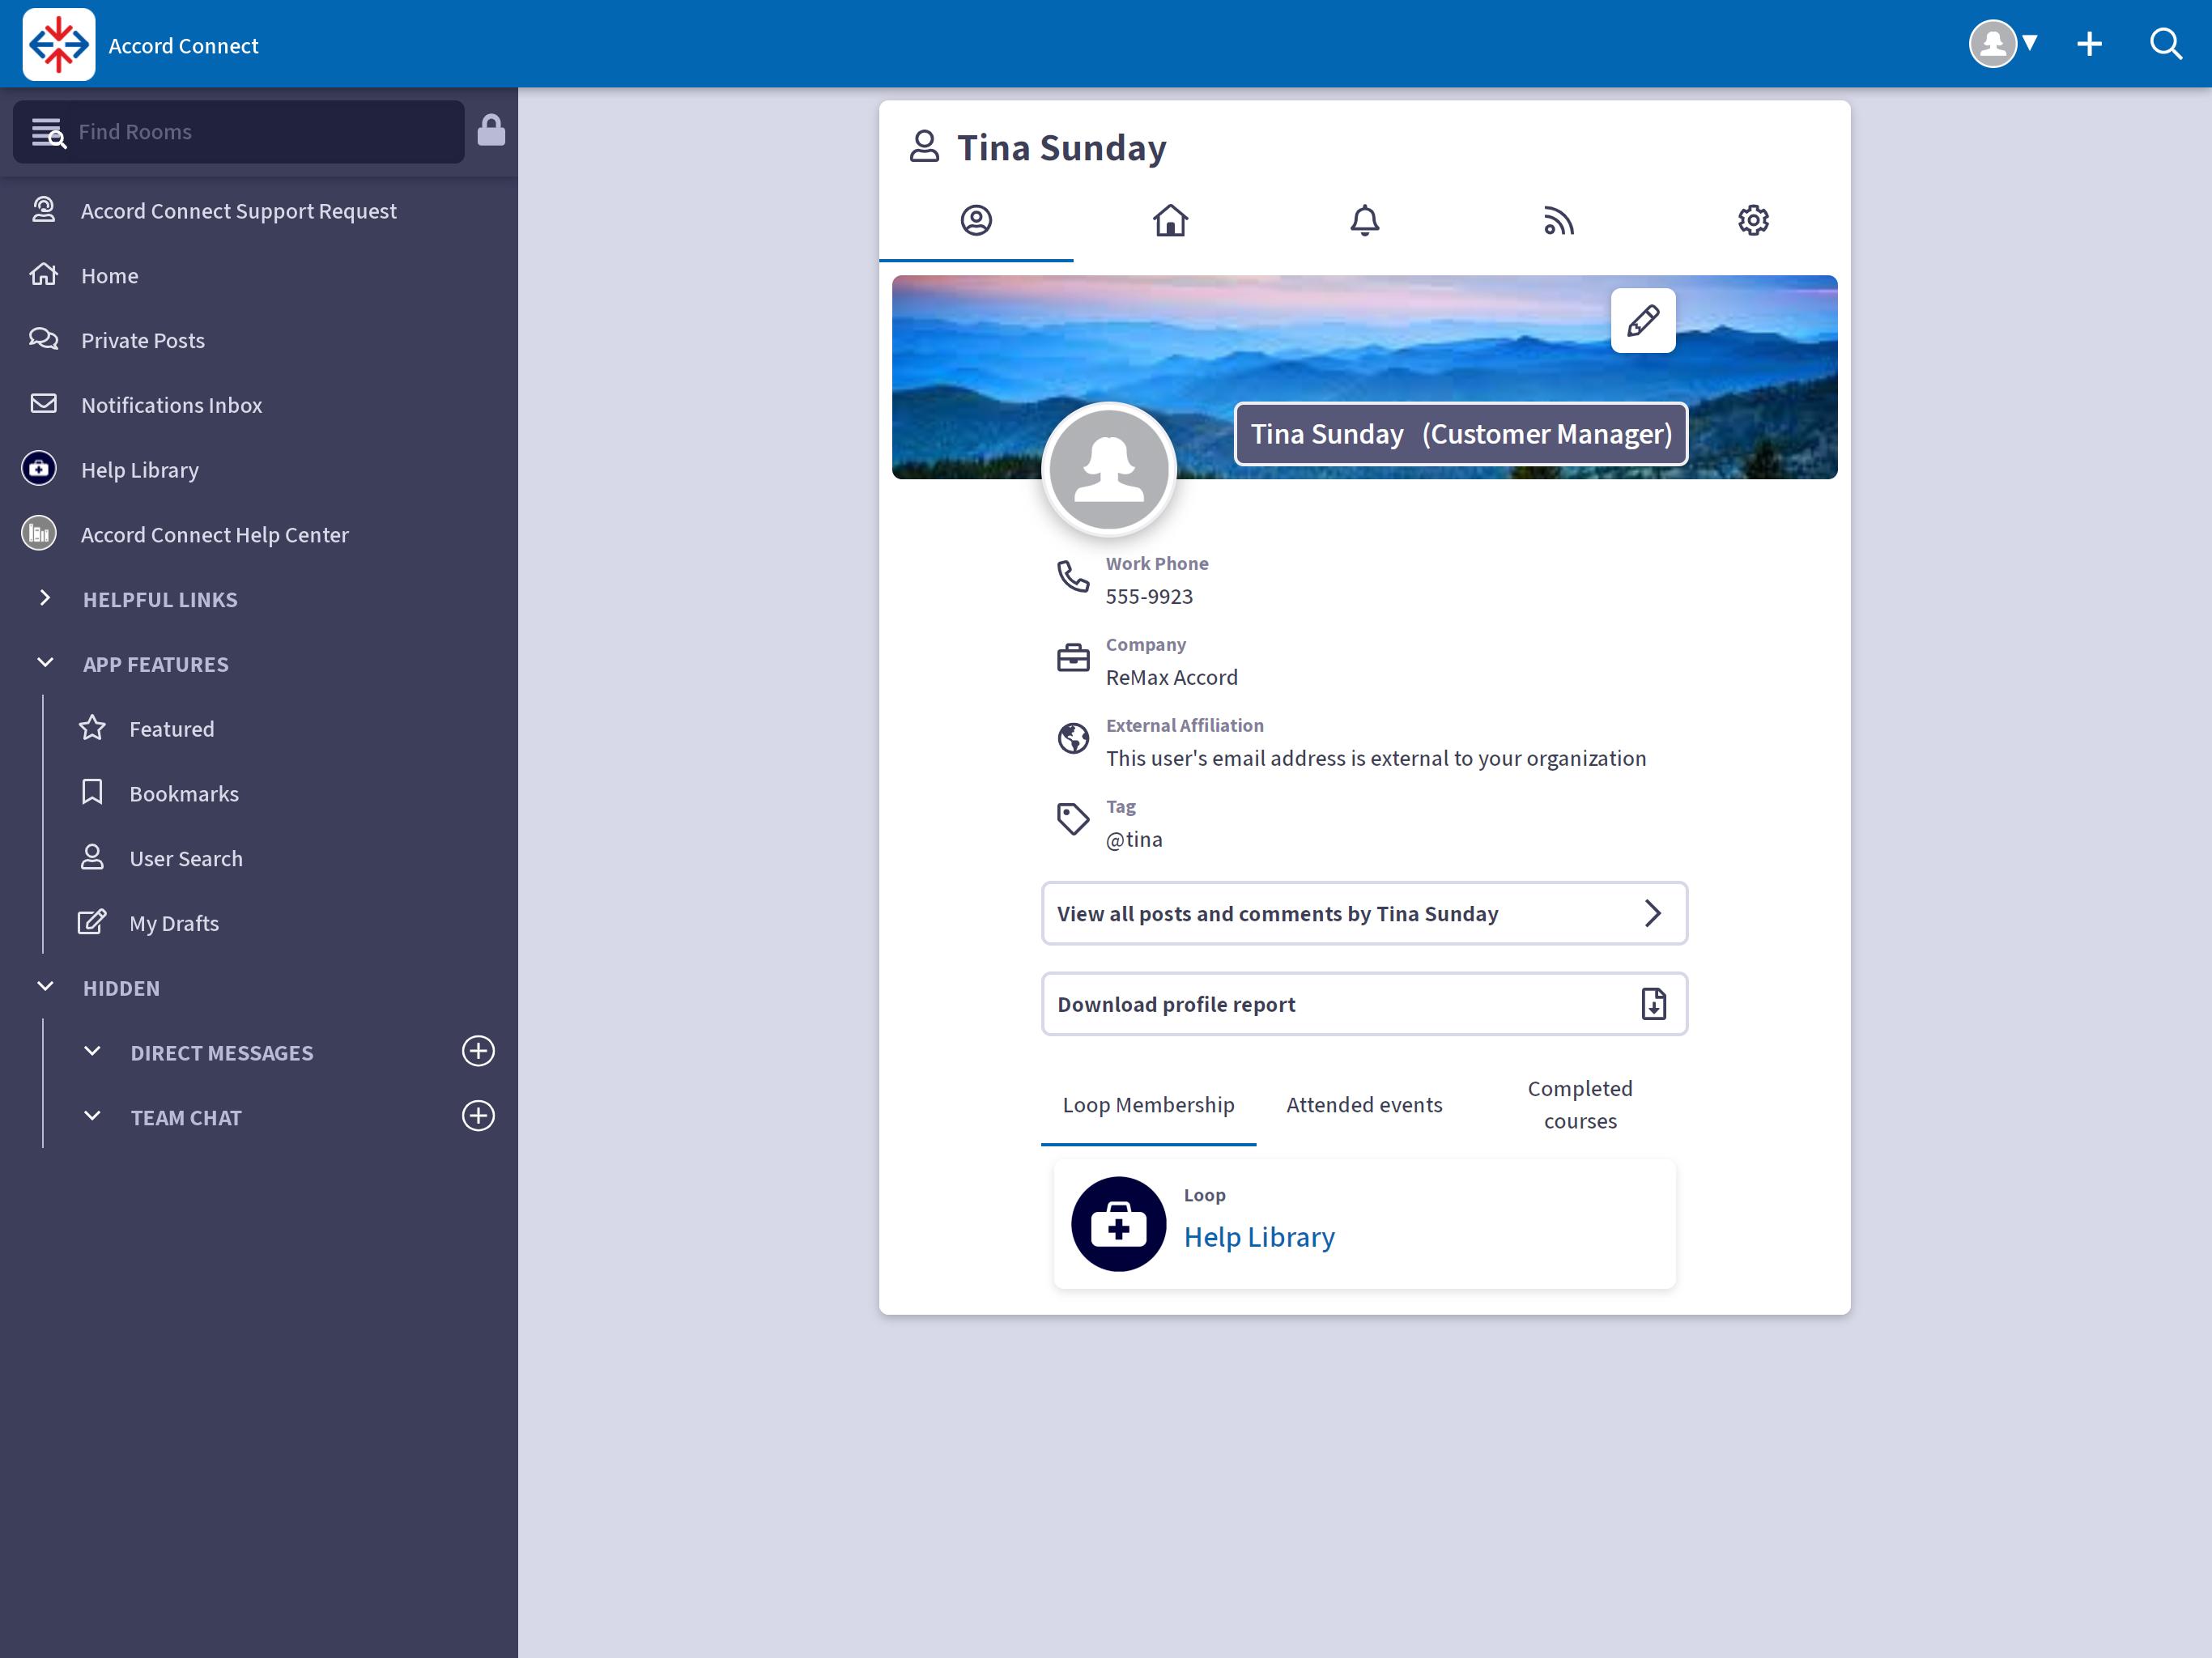Click the Tina Sunday (Customer Manager) badge
Screen dimensions: 2212x1658
(1461, 434)
